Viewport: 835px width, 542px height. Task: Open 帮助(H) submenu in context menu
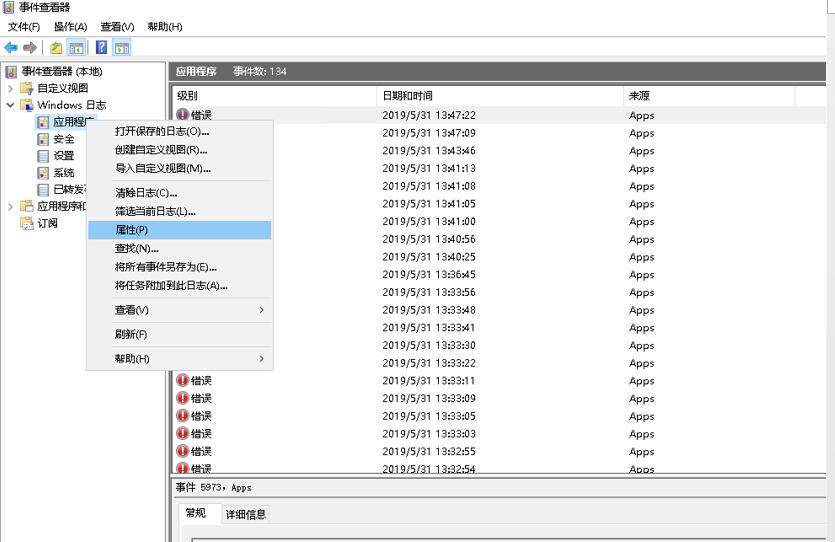(180, 358)
